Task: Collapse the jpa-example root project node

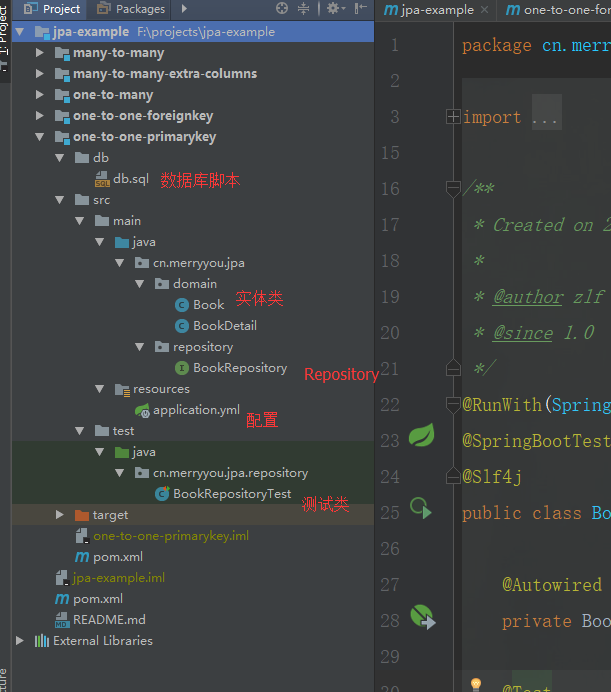Action: [19, 32]
